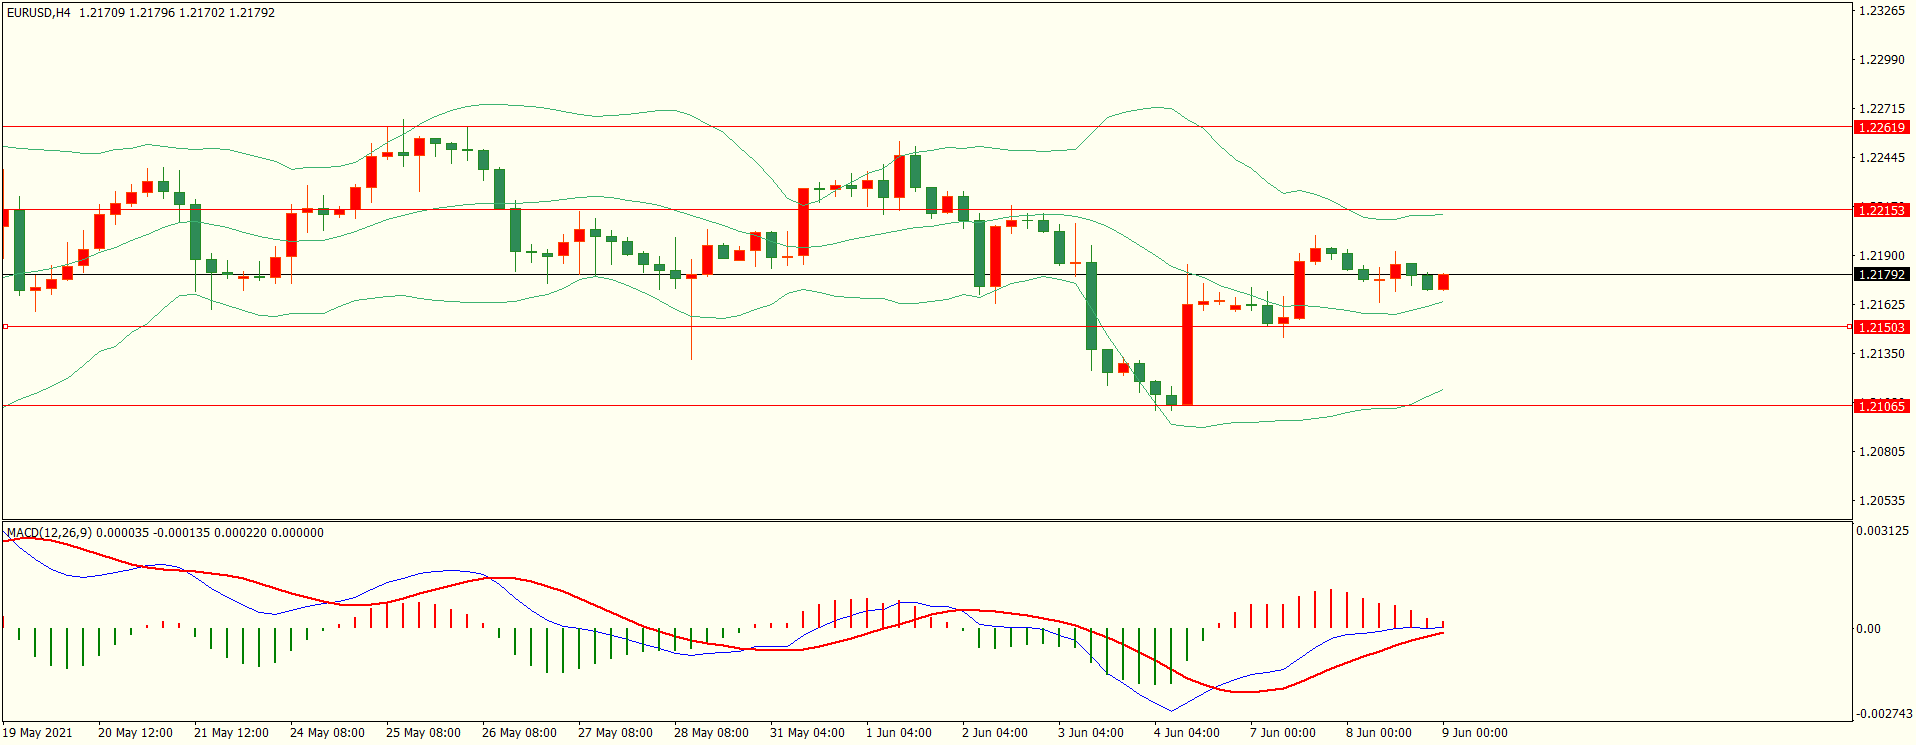Select the 4 Jun 04:00 time label
This screenshot has height=745, width=1916.
coord(1186,733)
